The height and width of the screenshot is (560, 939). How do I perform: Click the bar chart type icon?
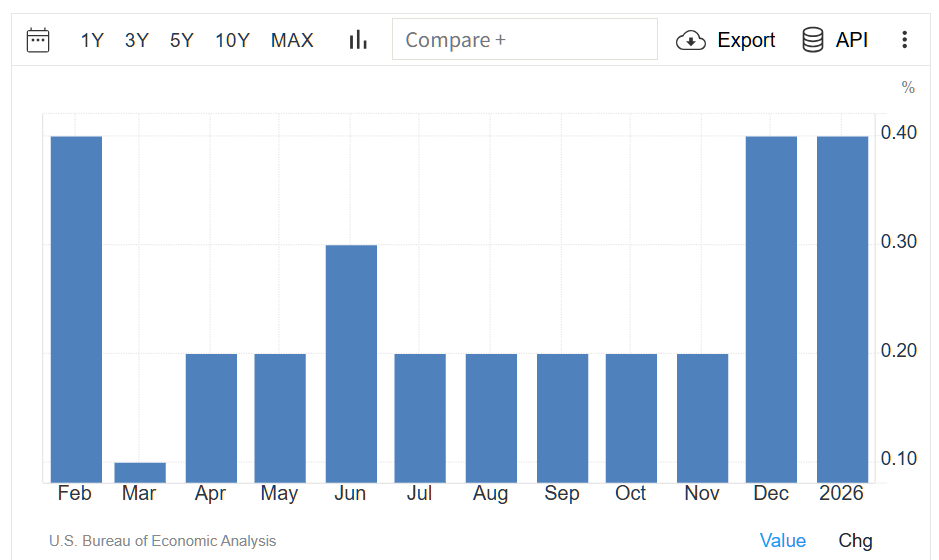tap(358, 40)
